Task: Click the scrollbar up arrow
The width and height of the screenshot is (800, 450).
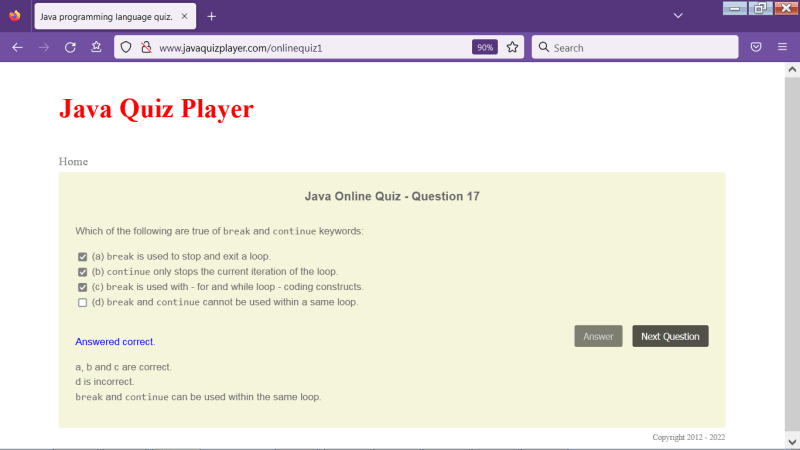Action: point(792,69)
